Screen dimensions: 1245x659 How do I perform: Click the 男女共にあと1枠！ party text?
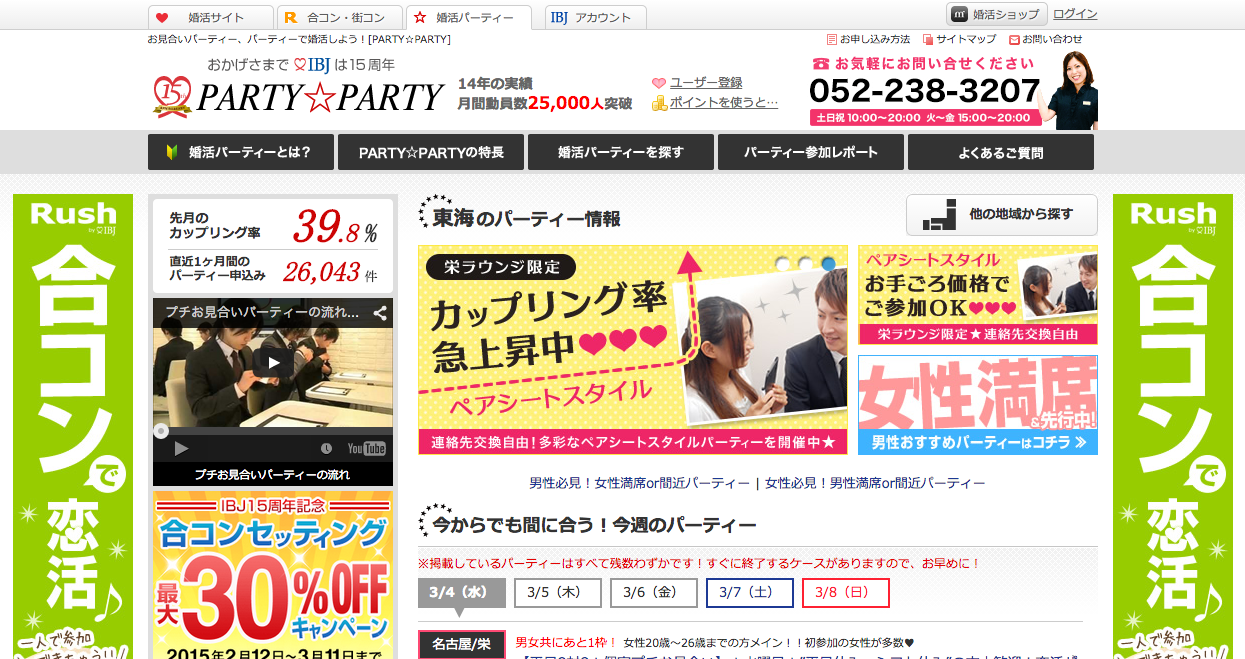click(x=566, y=642)
